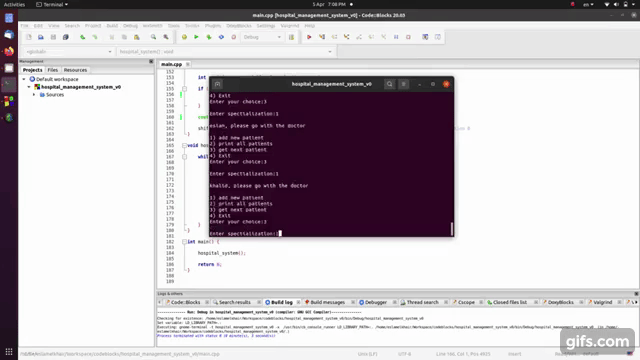640x360 pixels.
Task: Click the Save all files icon
Action: [x=66, y=37]
